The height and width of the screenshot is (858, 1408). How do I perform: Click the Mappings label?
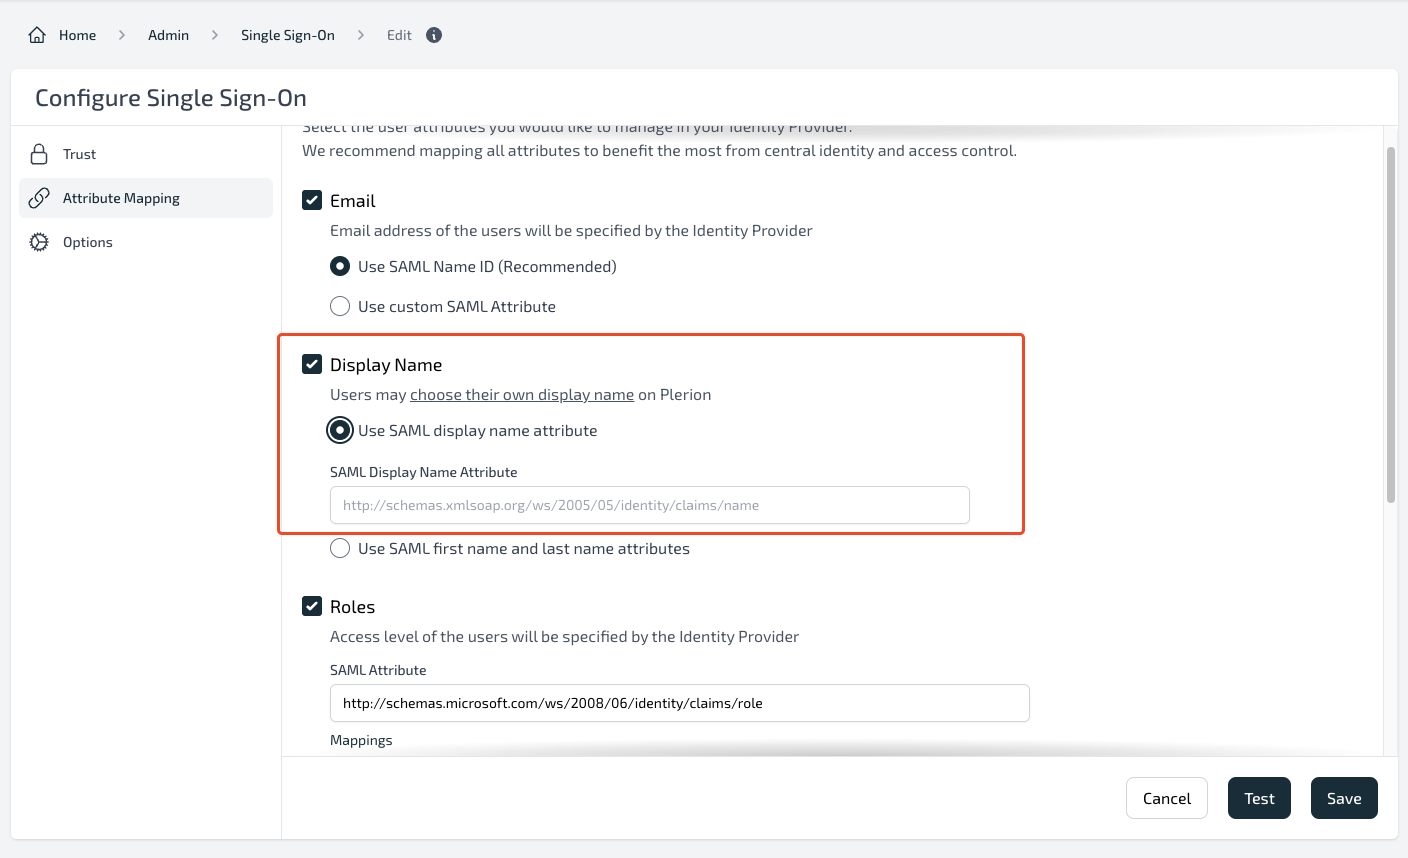(361, 740)
